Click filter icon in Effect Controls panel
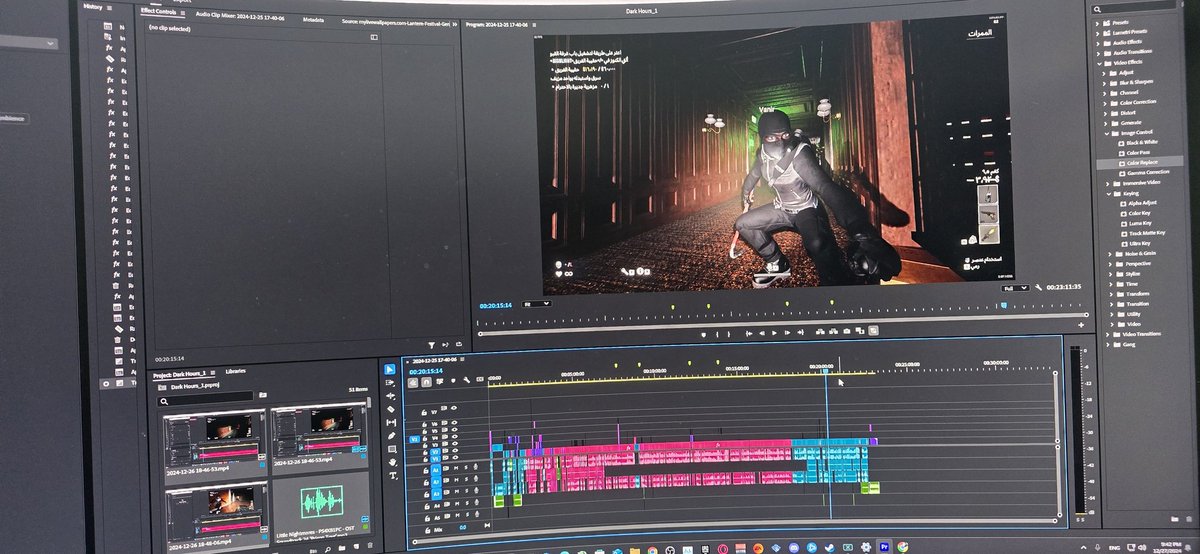This screenshot has height=554, width=1200. click(x=431, y=345)
